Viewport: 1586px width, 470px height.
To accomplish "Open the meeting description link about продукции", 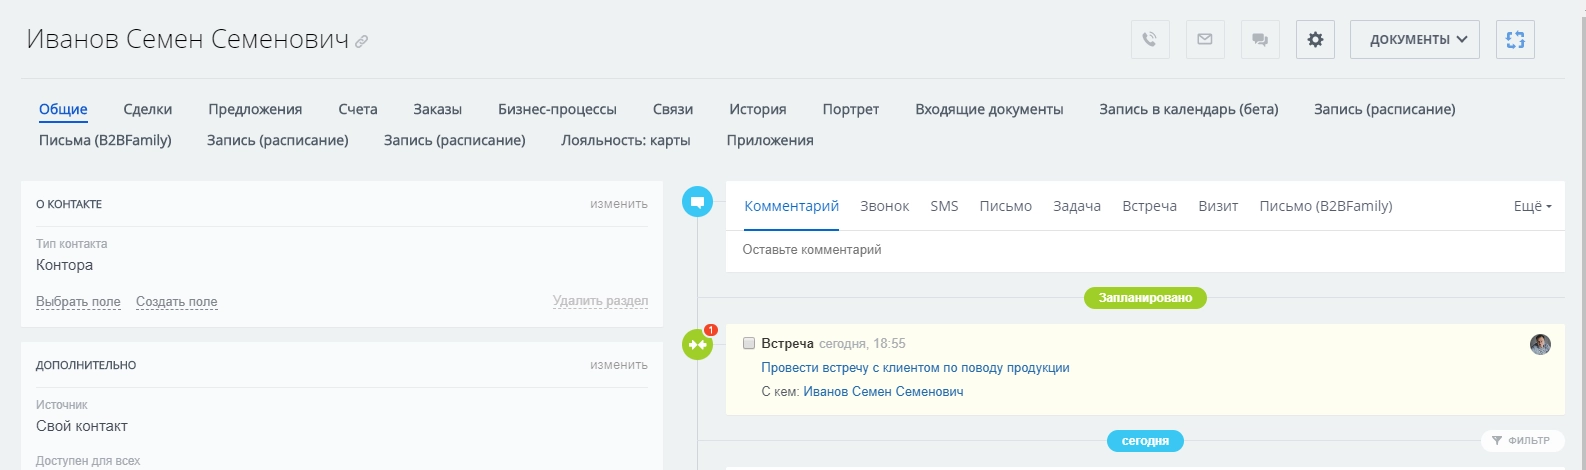I will (916, 368).
